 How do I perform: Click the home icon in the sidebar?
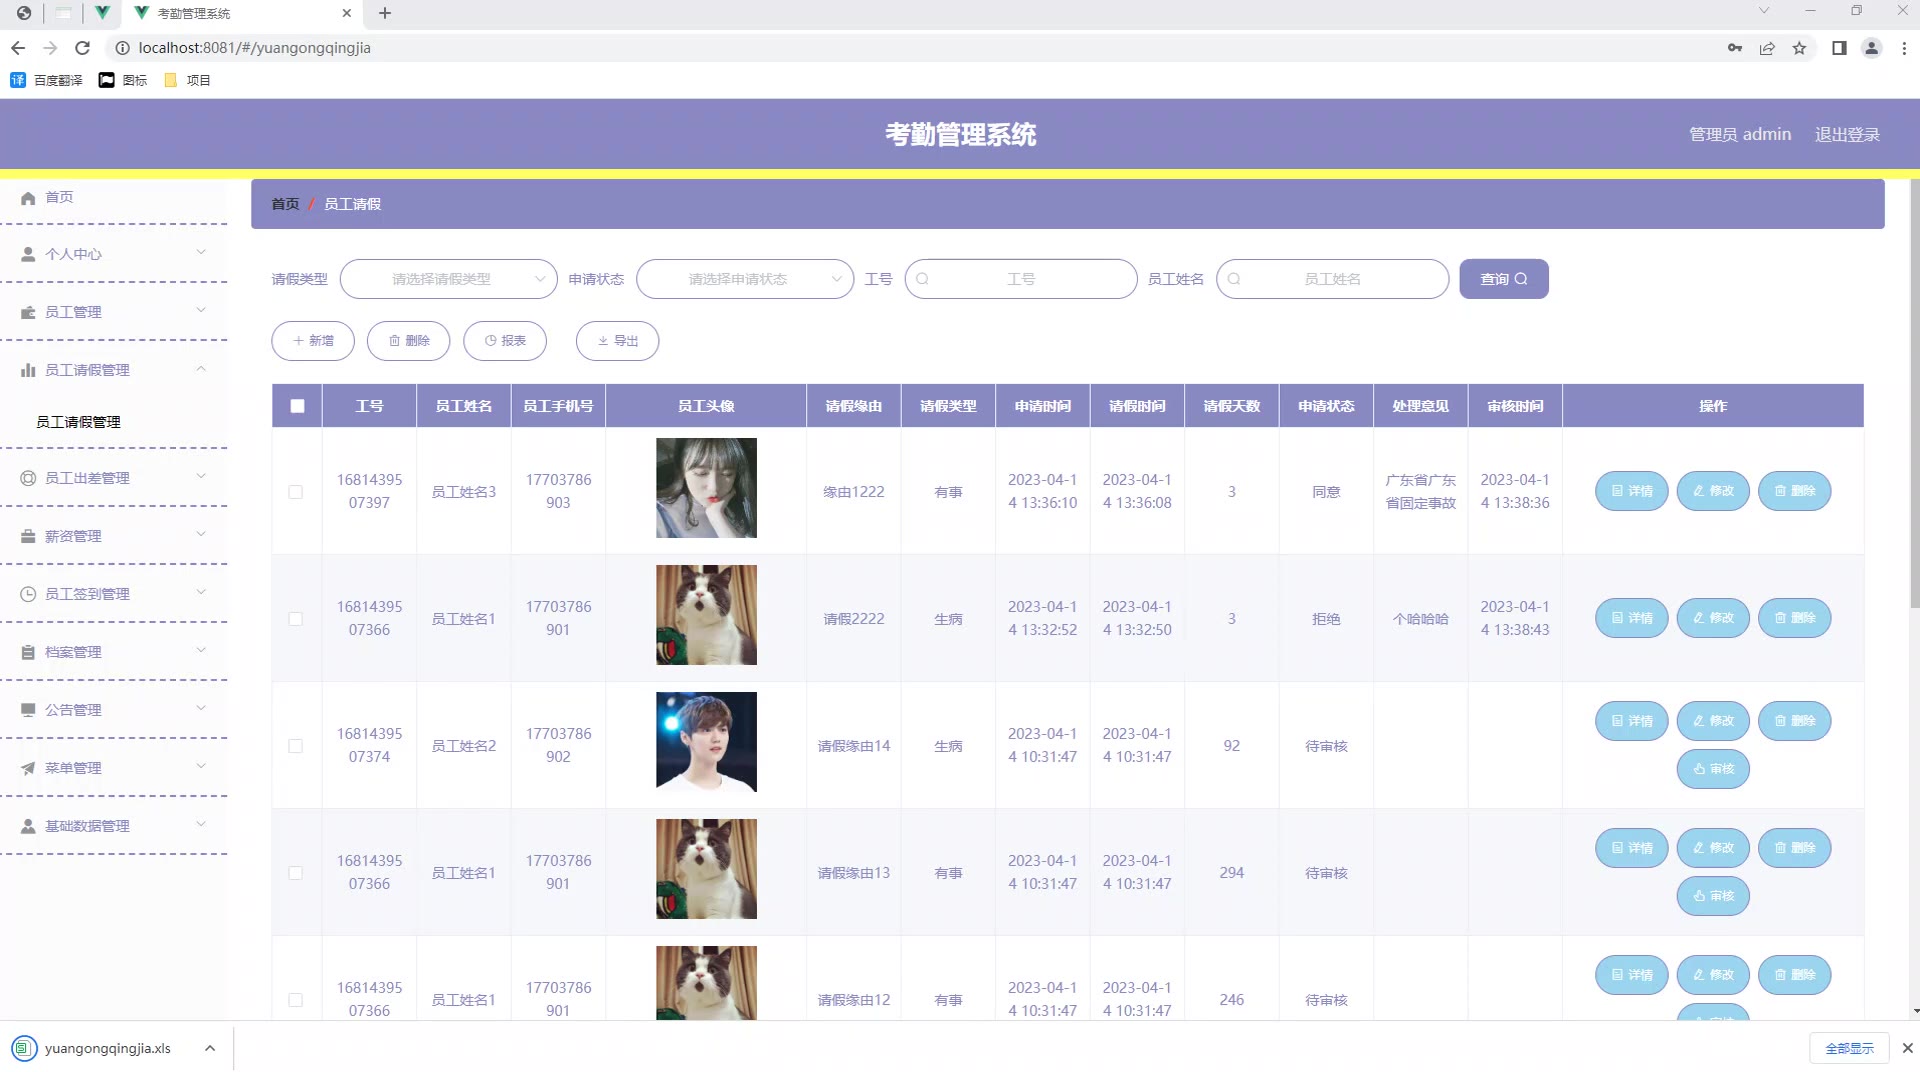click(x=28, y=198)
